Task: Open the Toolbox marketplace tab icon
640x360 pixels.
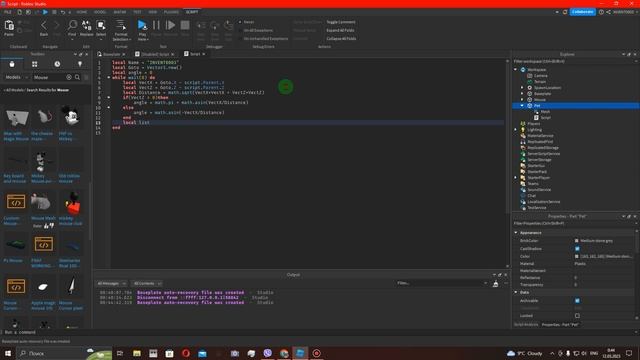Action: (x=12, y=64)
